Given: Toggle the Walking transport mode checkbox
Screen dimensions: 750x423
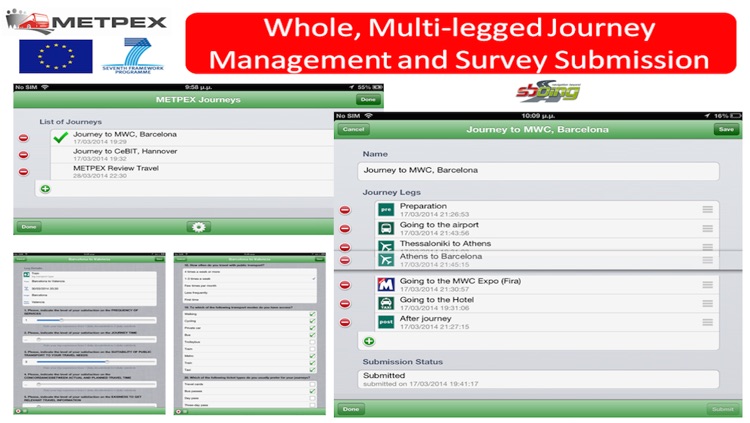Looking at the screenshot, I should coord(312,314).
